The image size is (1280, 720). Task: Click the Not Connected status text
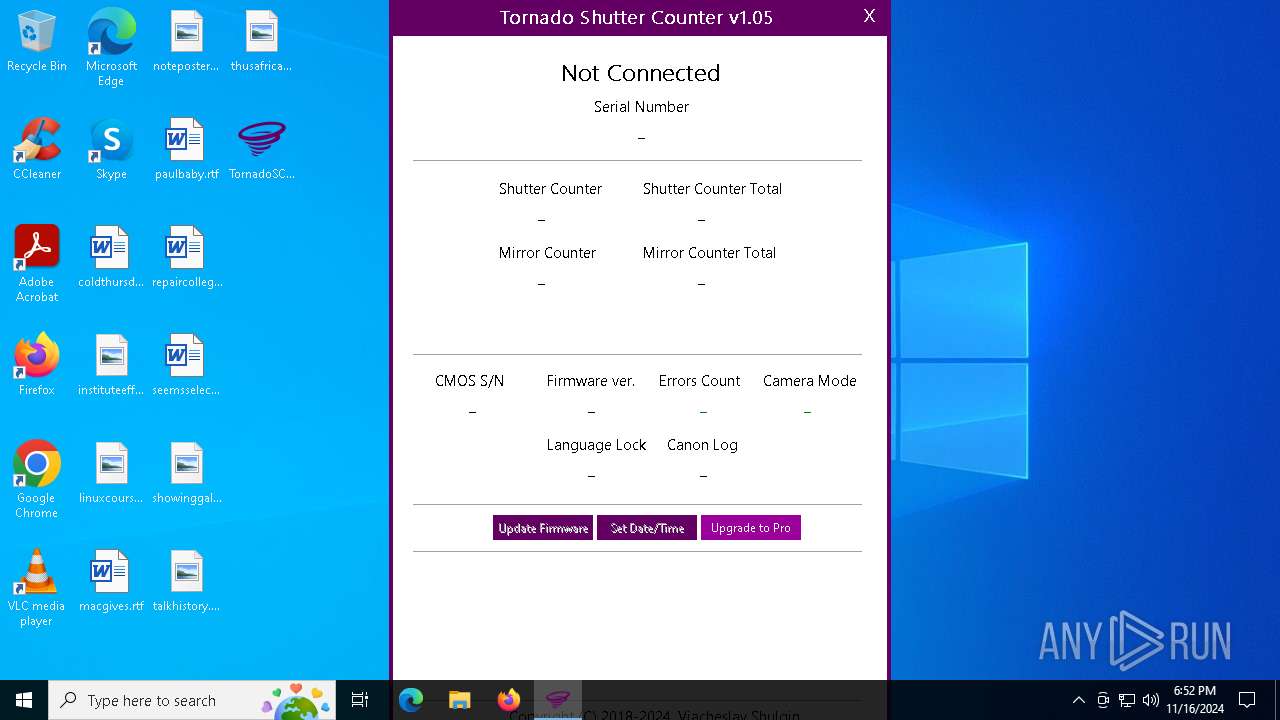(641, 73)
